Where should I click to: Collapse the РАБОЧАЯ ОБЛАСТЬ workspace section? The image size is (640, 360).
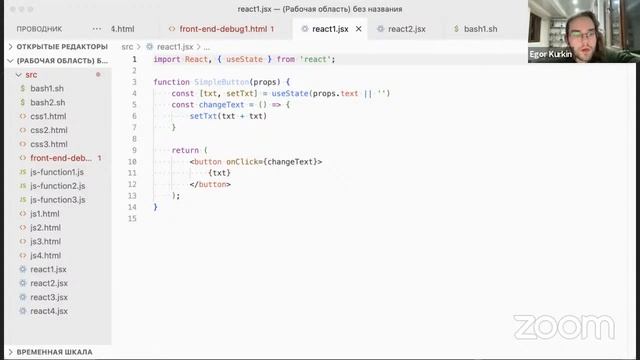click(58, 61)
